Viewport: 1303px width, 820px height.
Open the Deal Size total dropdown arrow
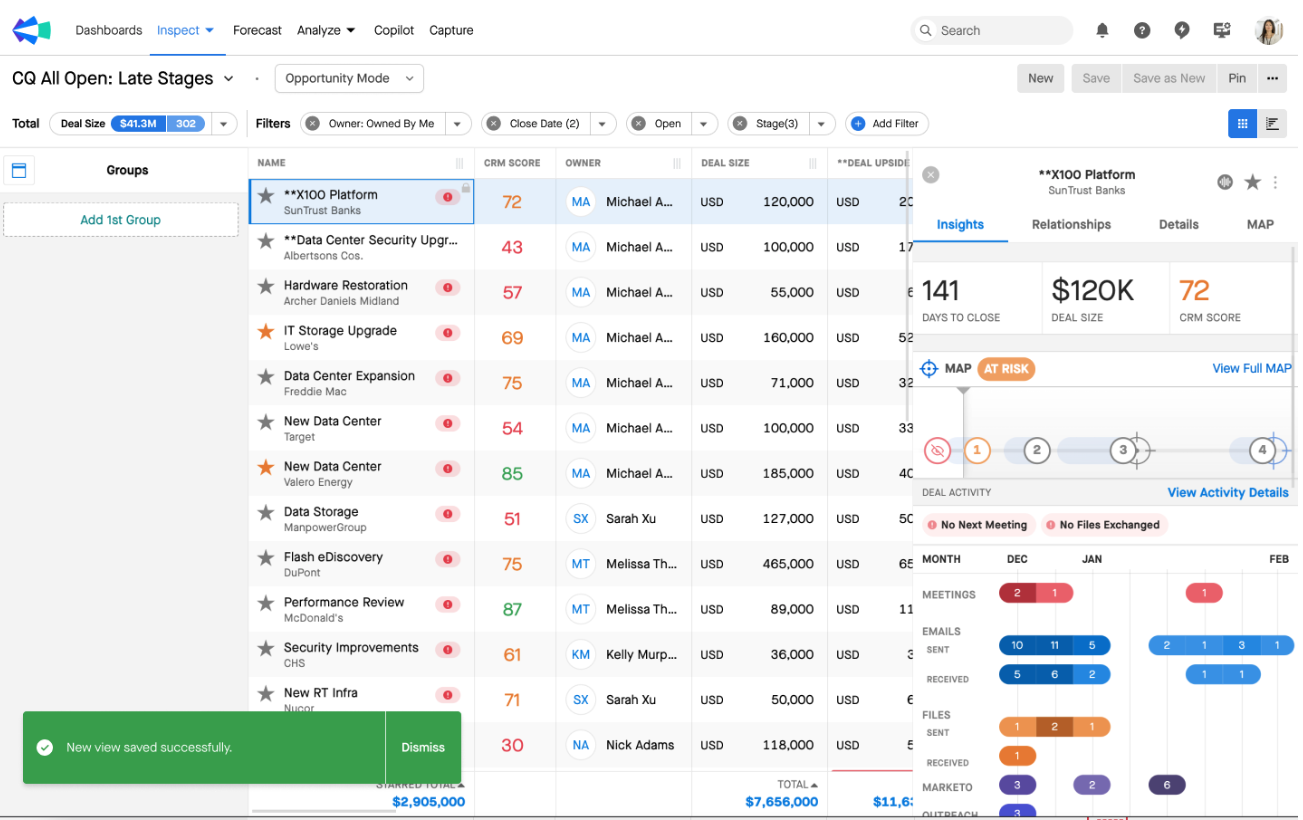pos(223,124)
